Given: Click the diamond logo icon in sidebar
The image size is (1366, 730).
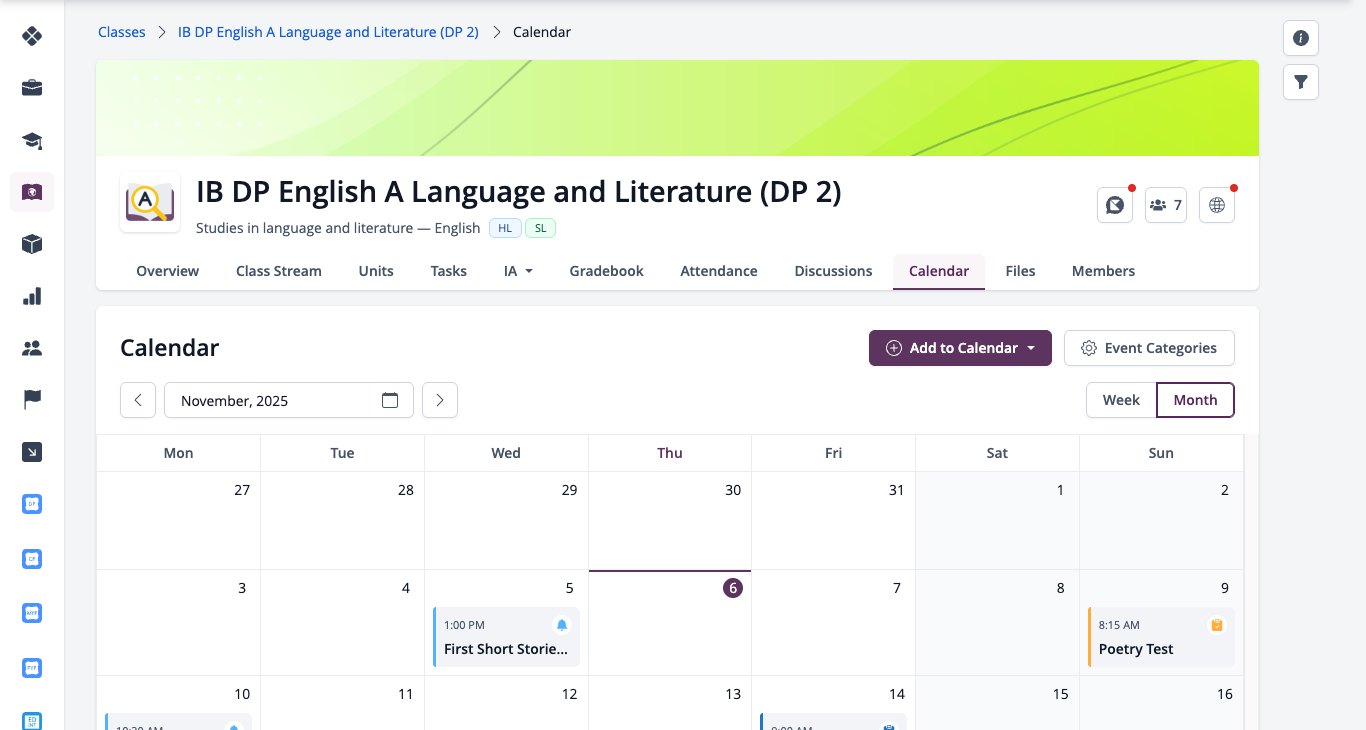Looking at the screenshot, I should 32,37.
